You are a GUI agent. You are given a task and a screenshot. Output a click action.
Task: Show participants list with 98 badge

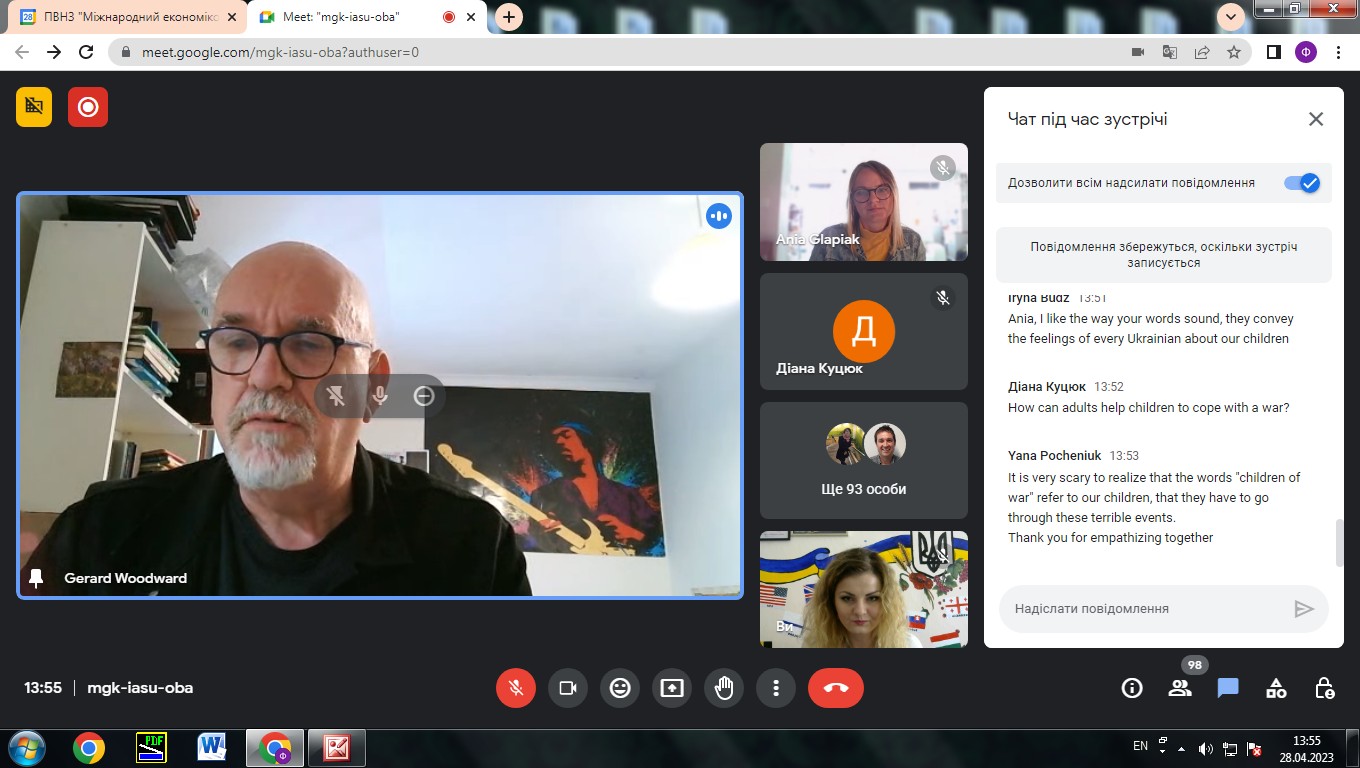[1180, 688]
